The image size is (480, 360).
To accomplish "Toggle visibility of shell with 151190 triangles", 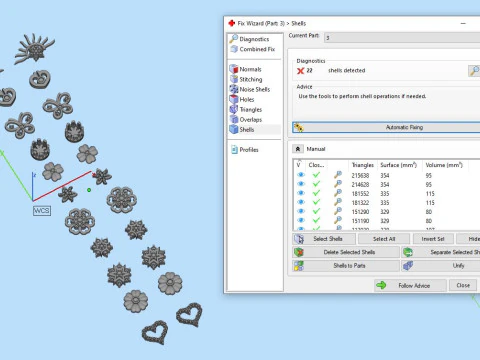I will click(301, 220).
